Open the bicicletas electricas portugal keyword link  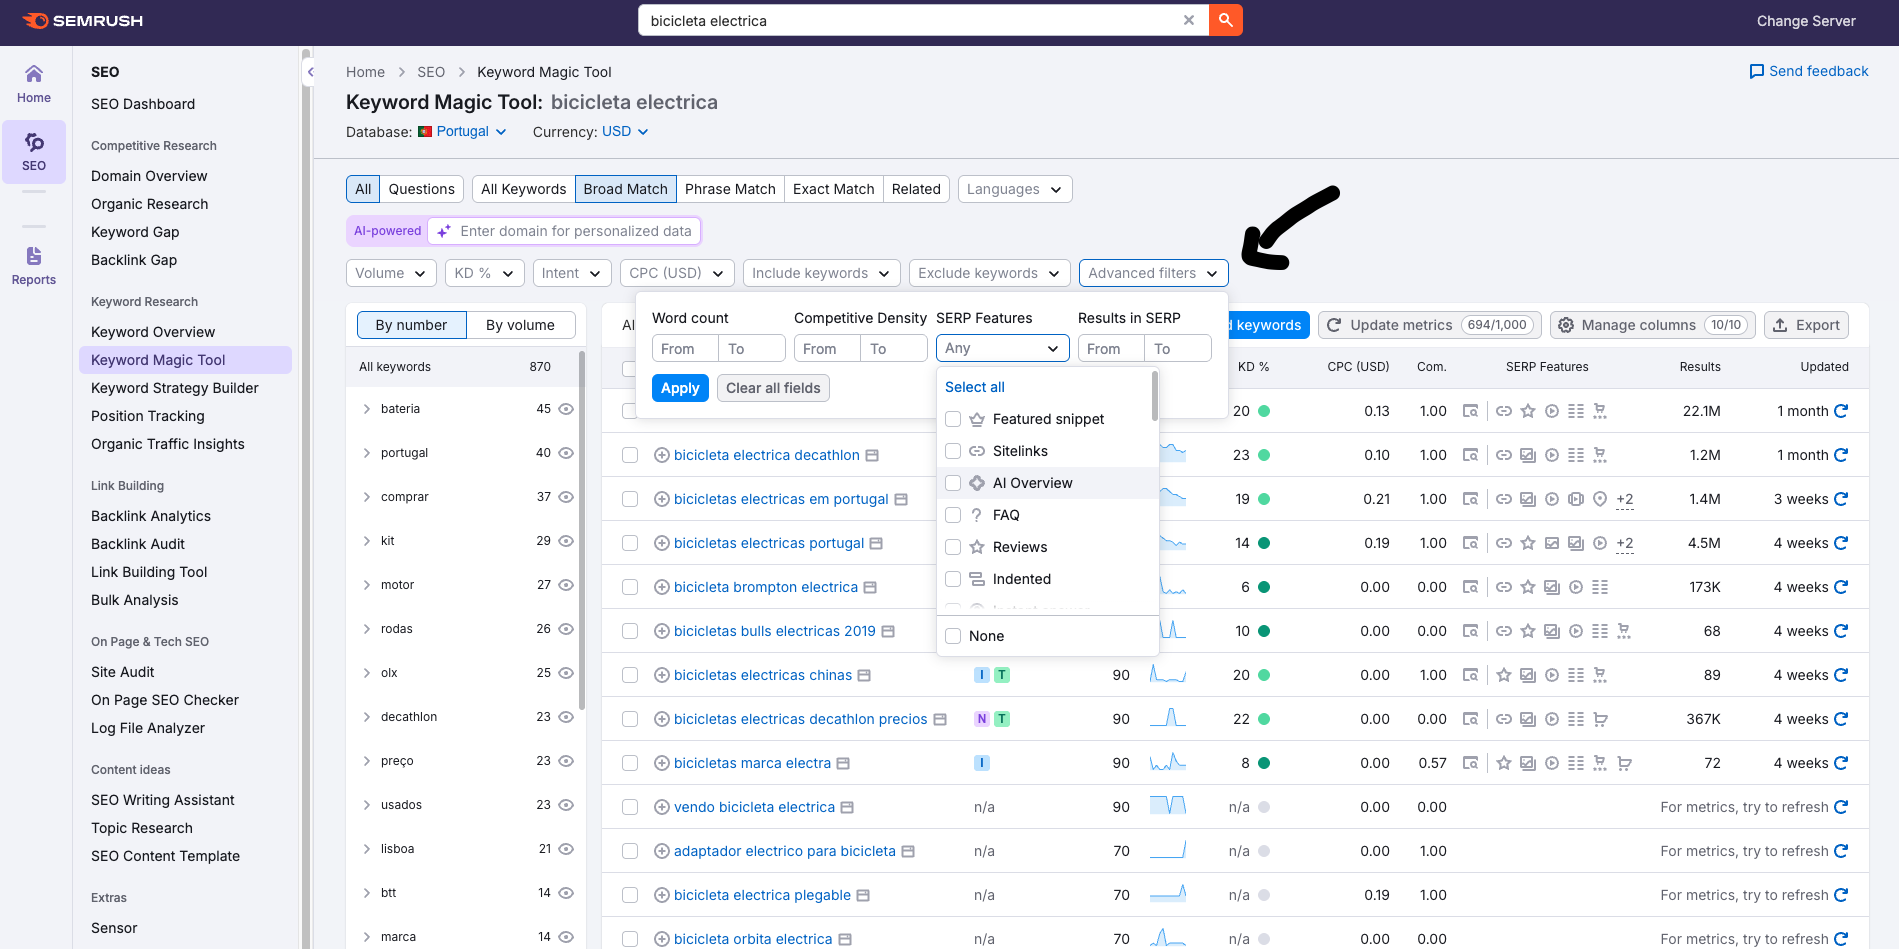point(769,543)
